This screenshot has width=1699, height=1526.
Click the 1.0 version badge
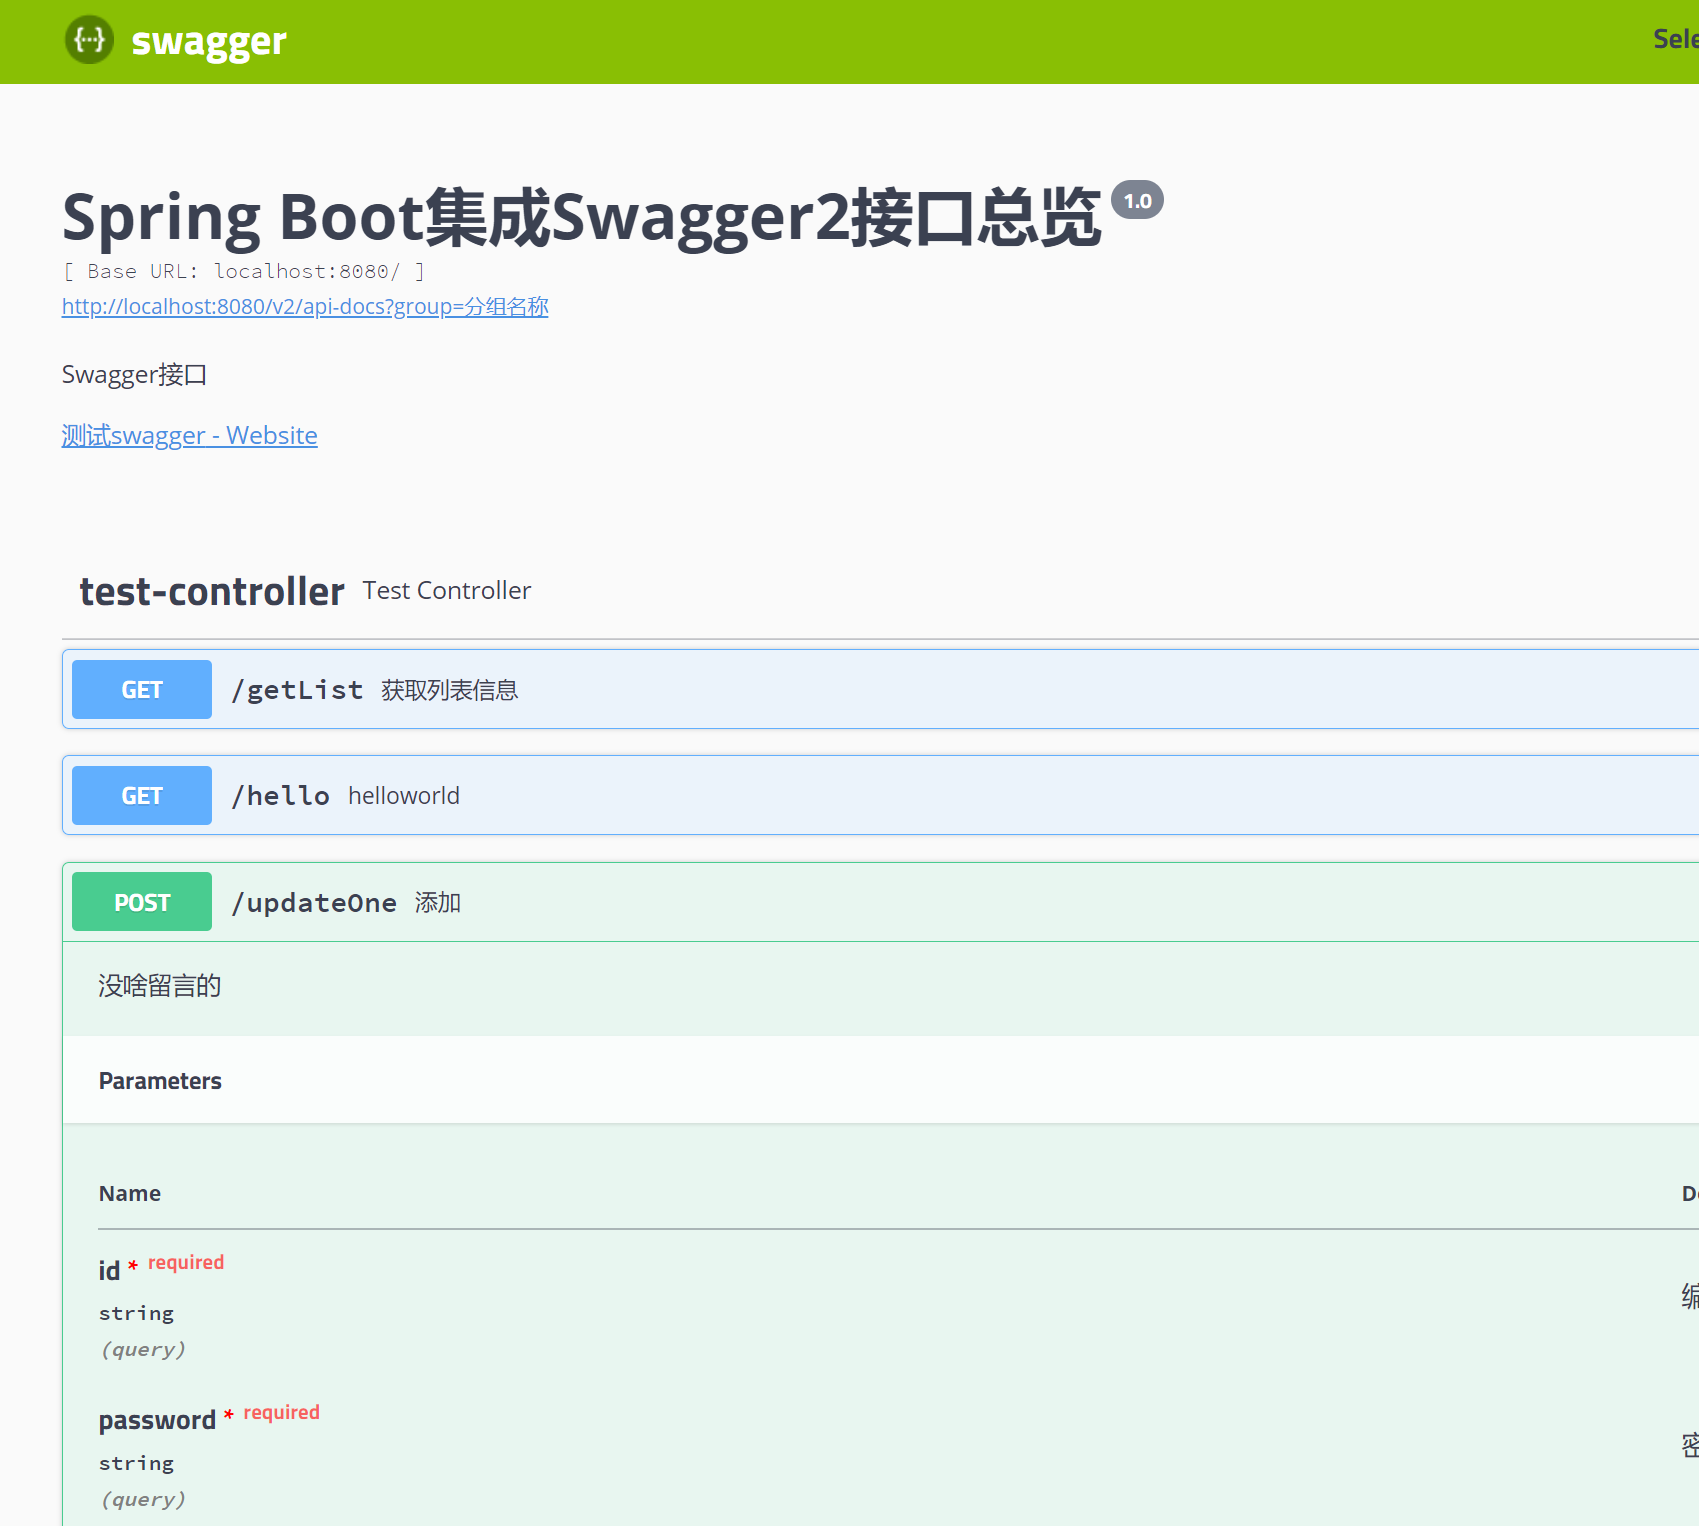click(x=1137, y=201)
